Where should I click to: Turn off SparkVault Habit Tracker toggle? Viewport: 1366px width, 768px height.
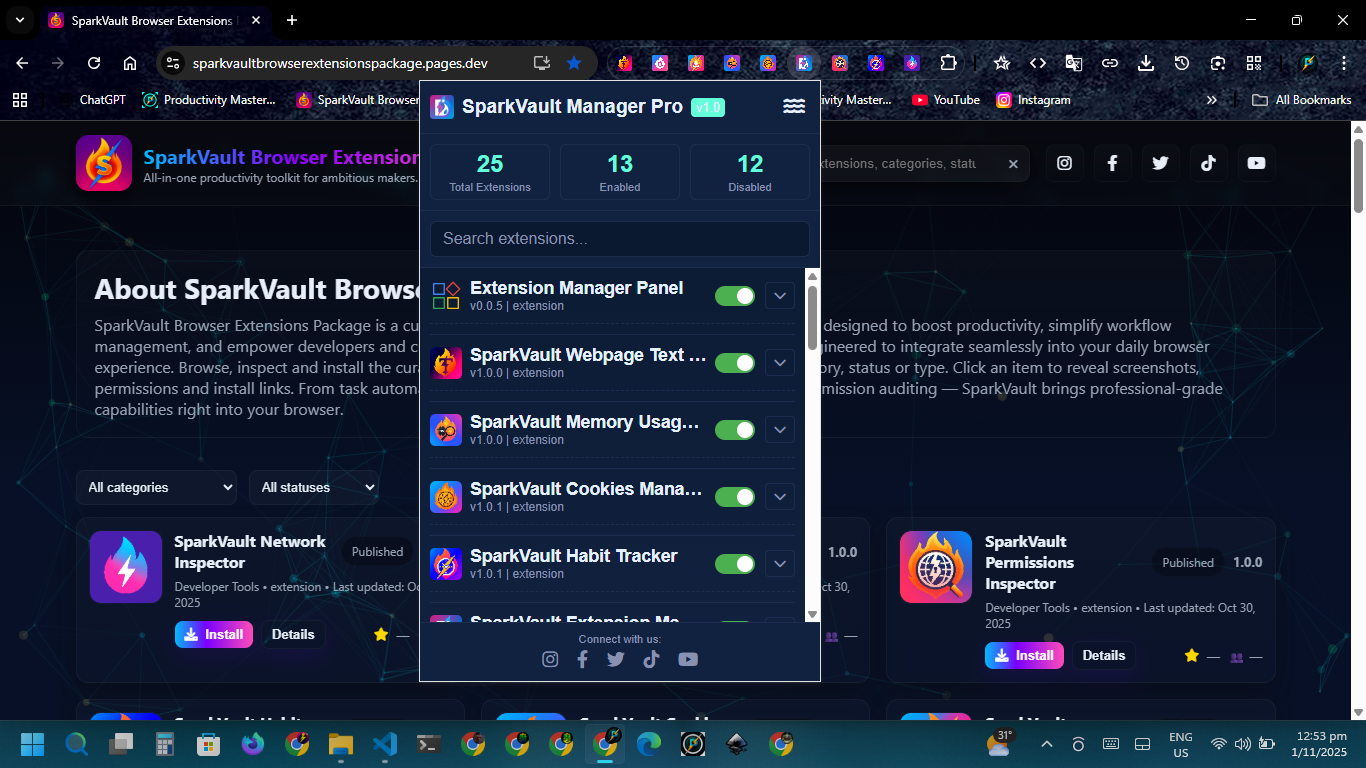point(735,564)
